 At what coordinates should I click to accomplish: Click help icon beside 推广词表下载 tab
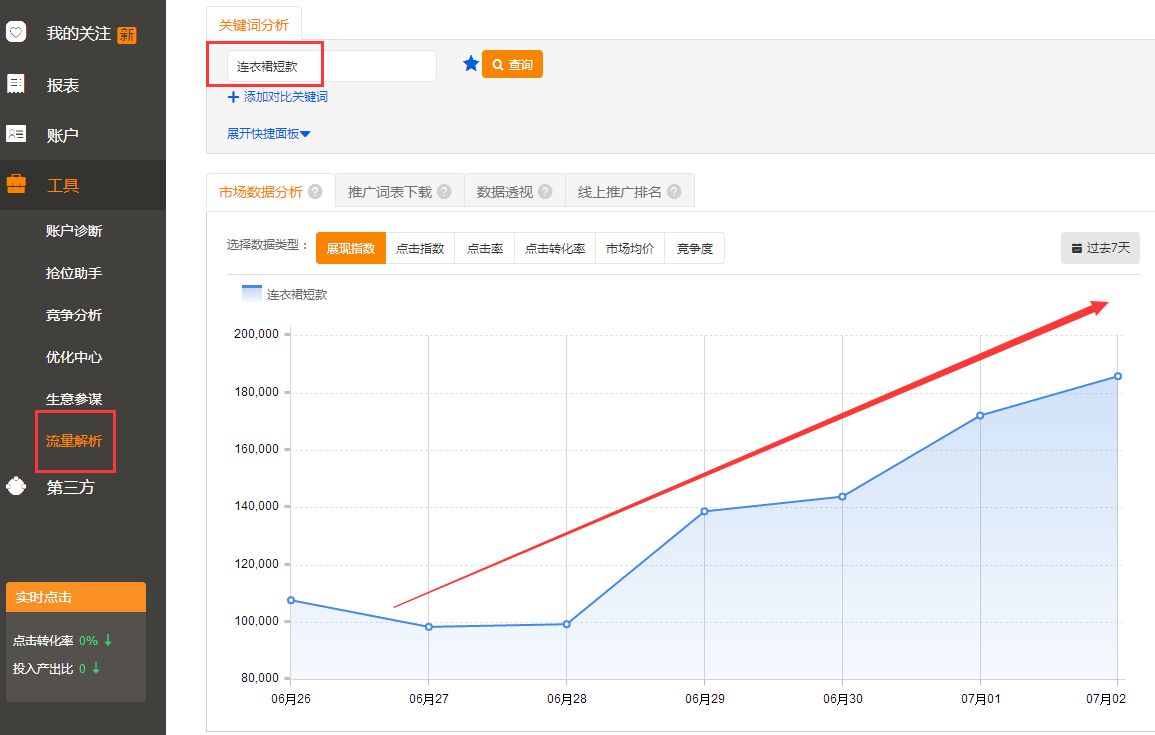[x=444, y=192]
